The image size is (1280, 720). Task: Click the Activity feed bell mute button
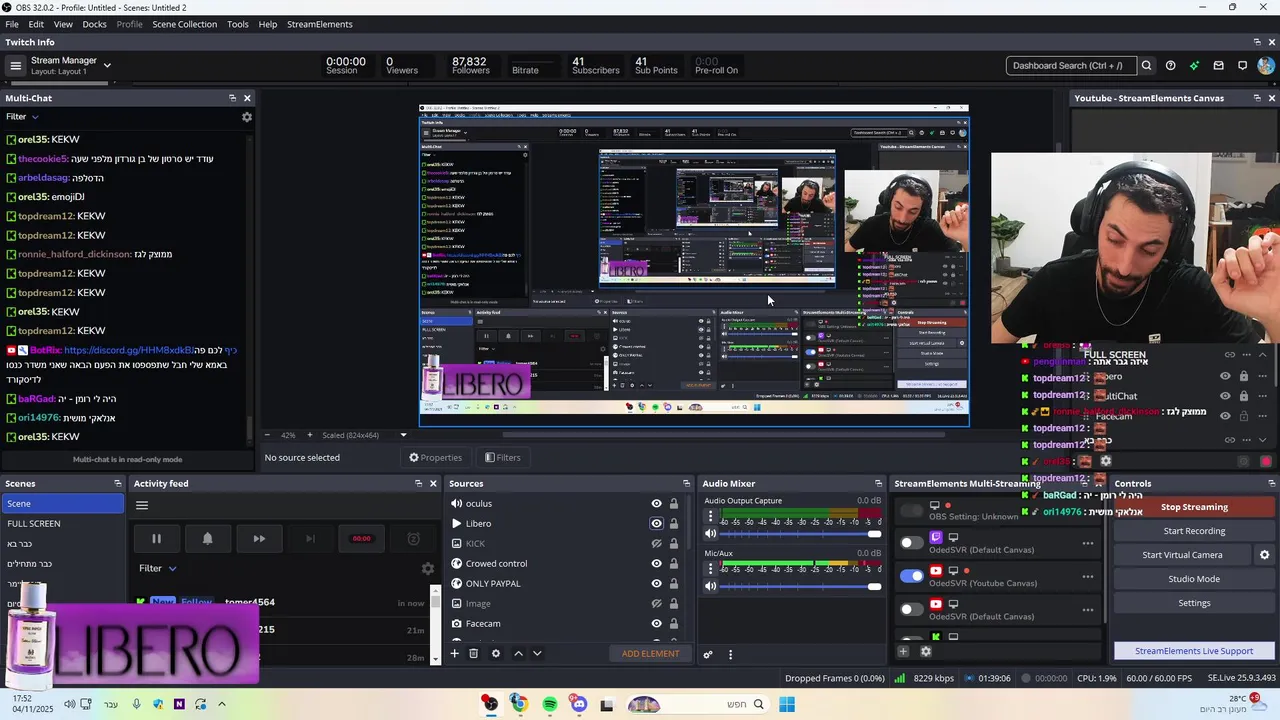[207, 539]
